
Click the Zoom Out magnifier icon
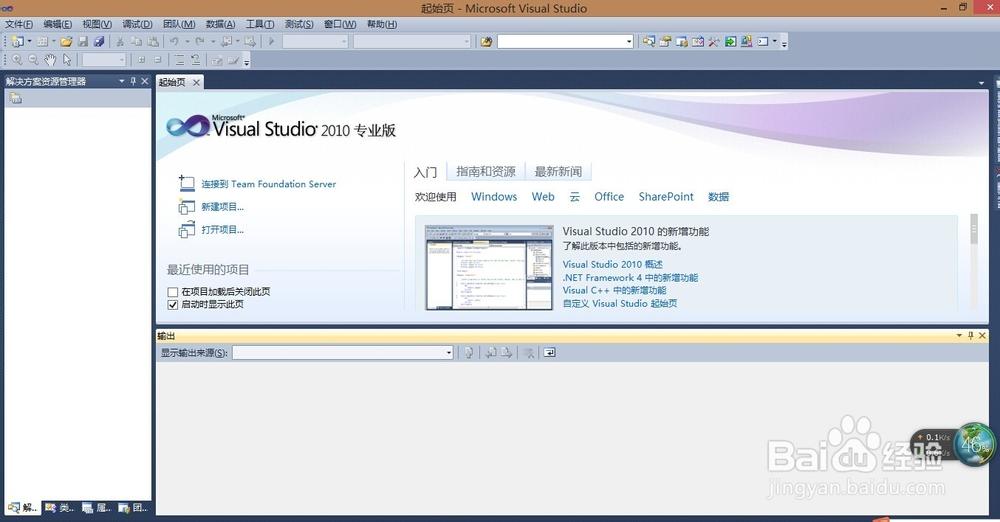click(33, 60)
